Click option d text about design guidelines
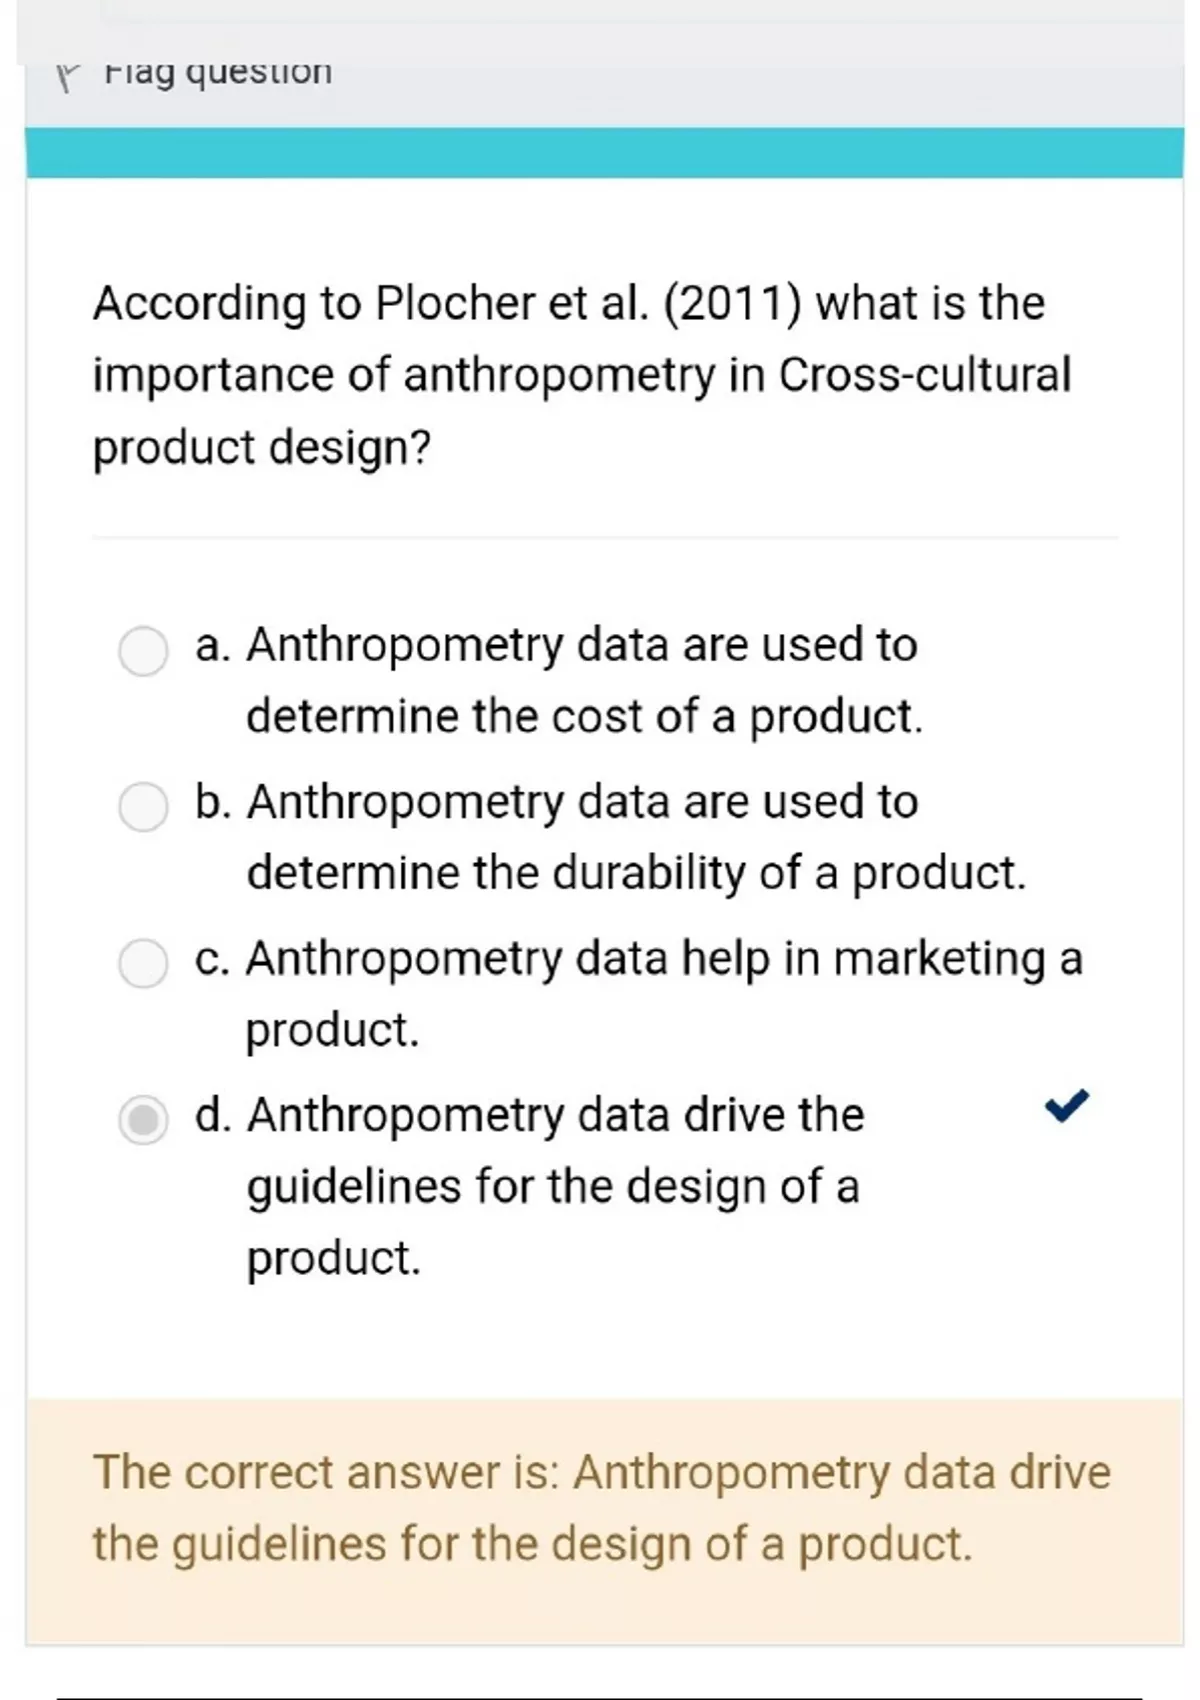This screenshot has height=1700, width=1200. 555,1185
